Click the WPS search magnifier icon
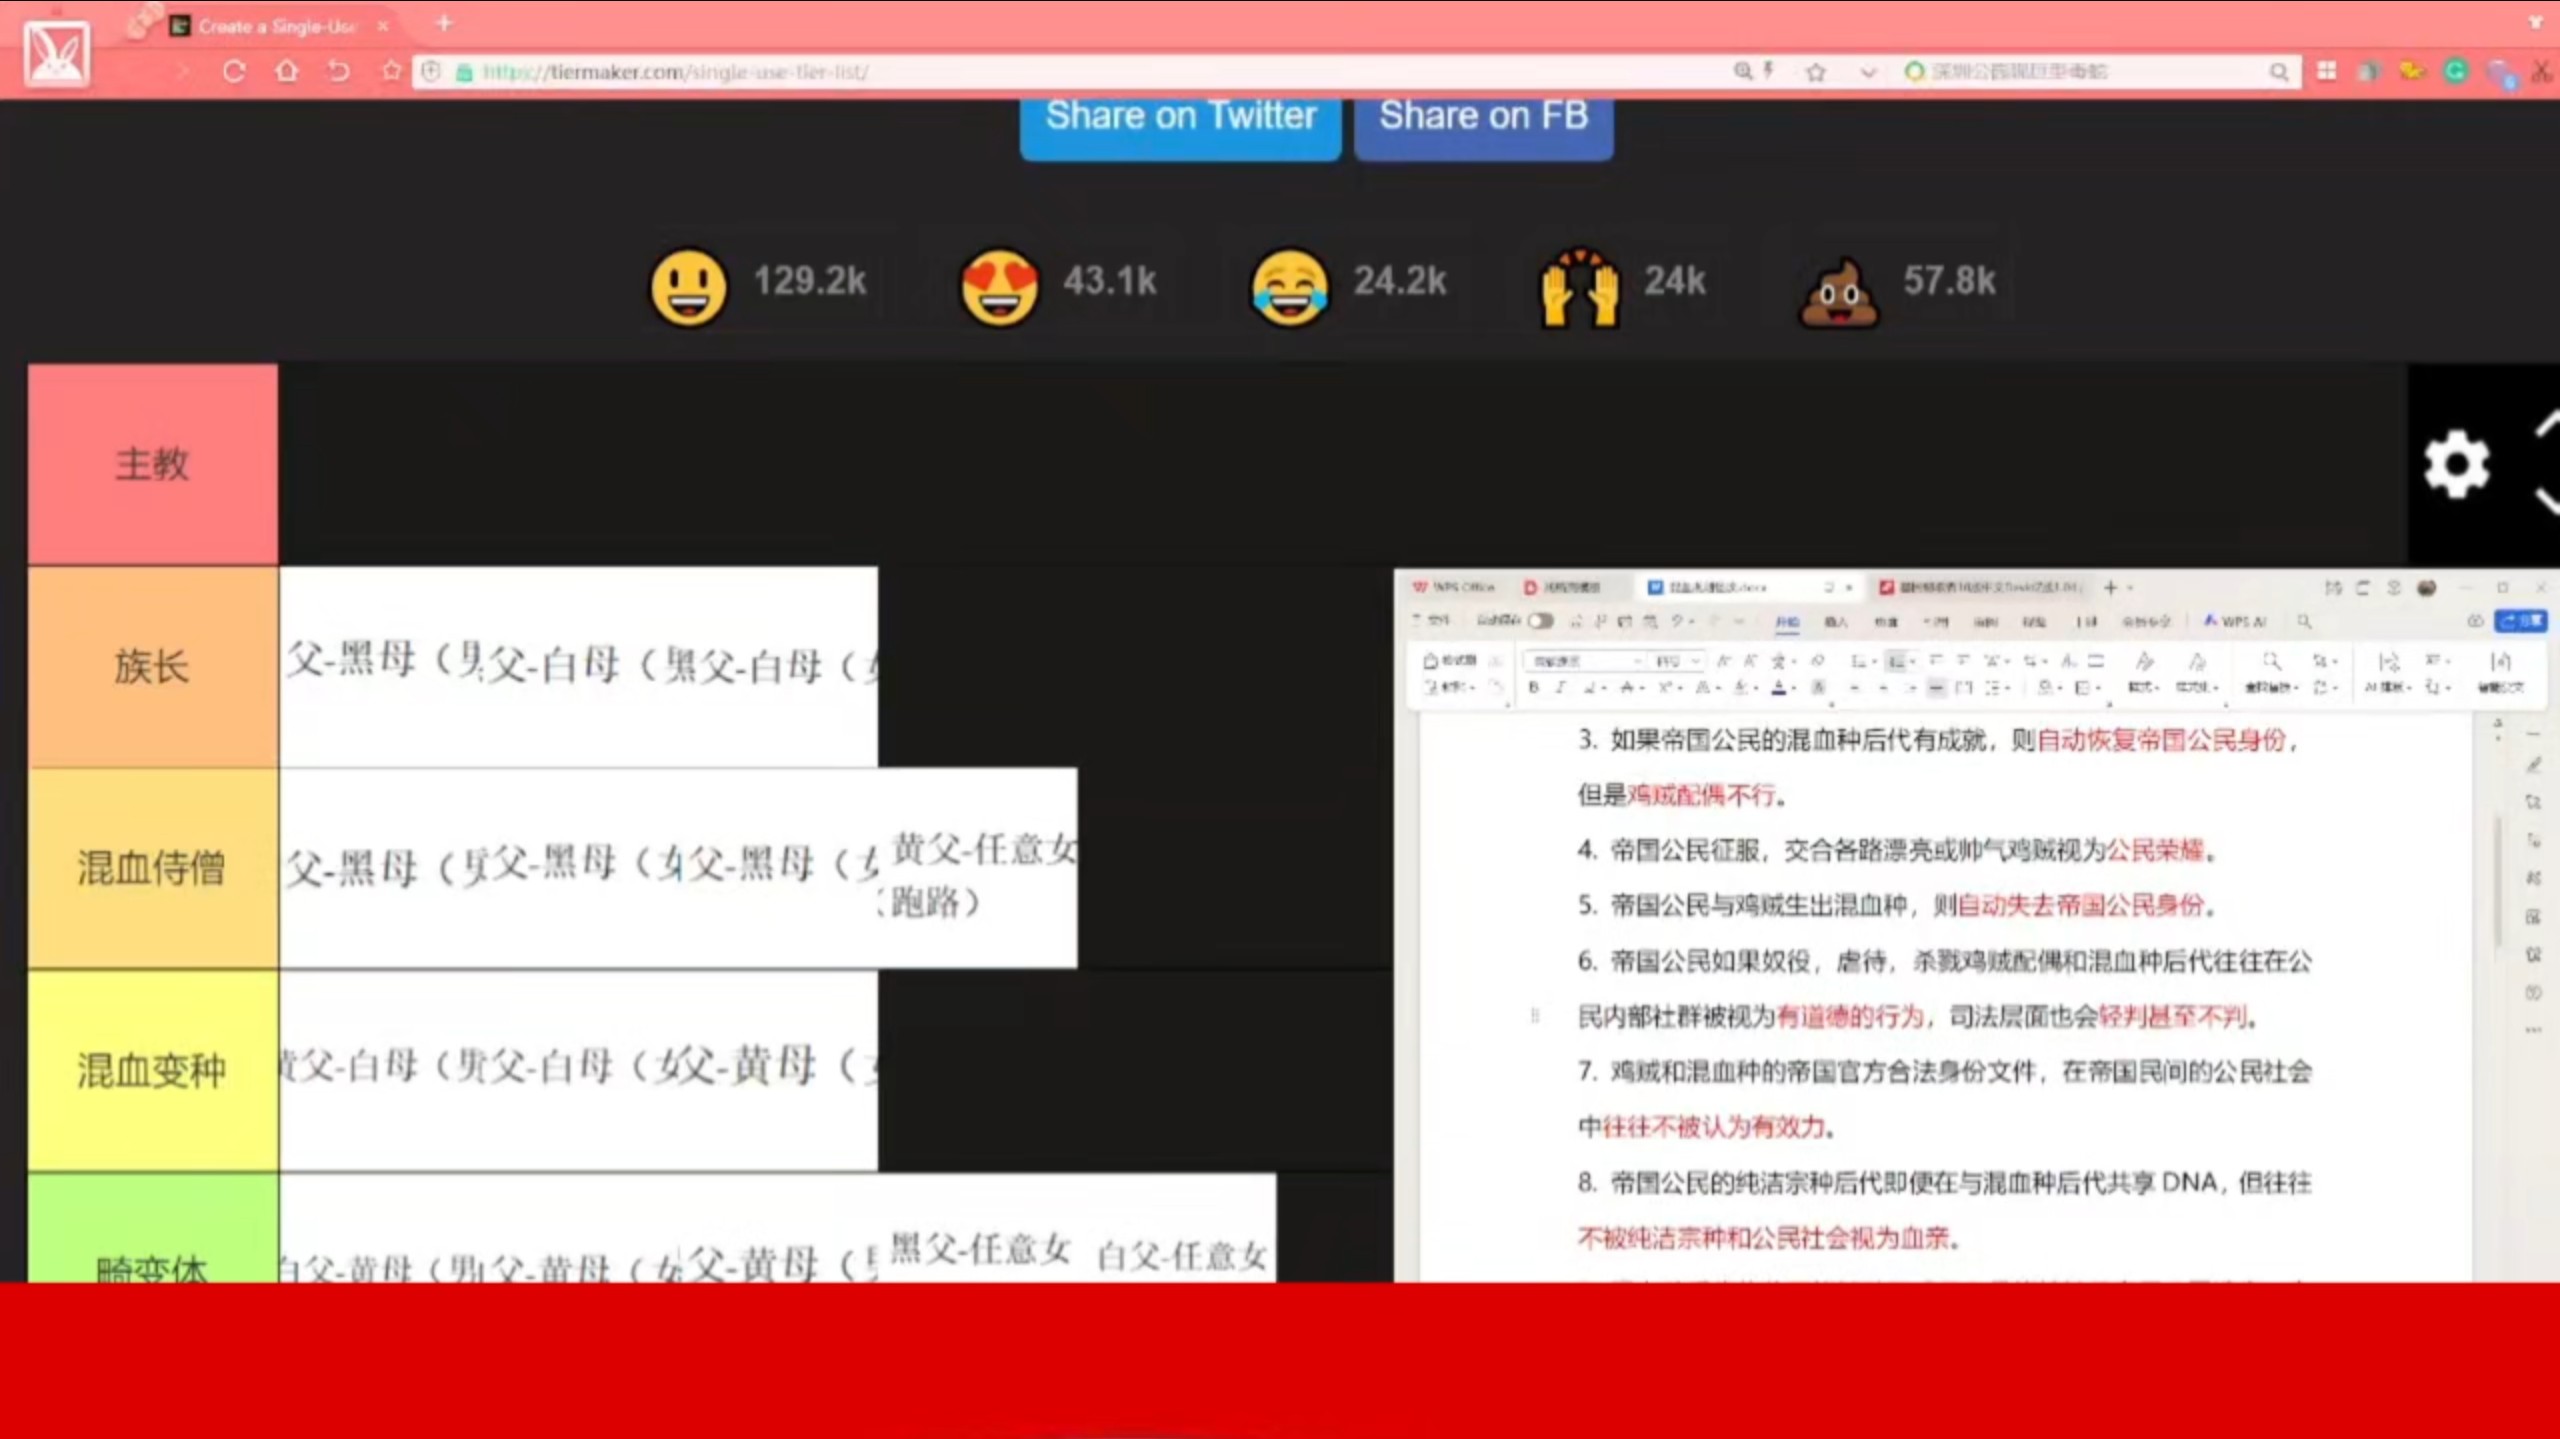This screenshot has height=1439, width=2560. tap(2304, 622)
